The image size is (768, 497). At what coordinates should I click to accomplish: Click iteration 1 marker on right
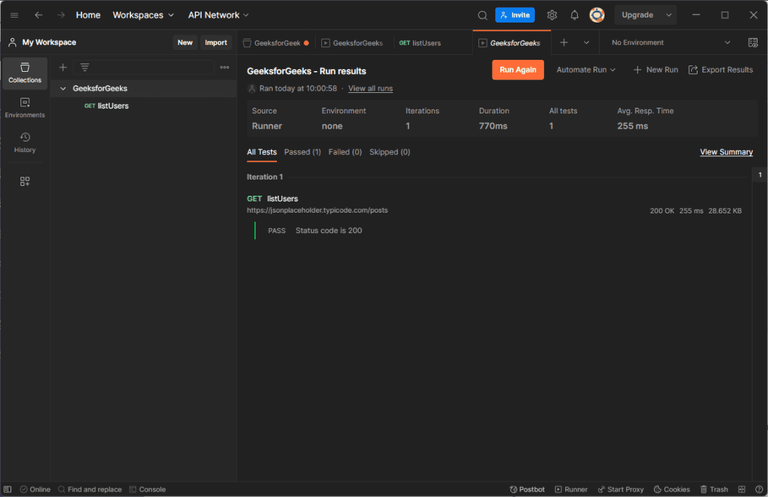pyautogui.click(x=760, y=174)
